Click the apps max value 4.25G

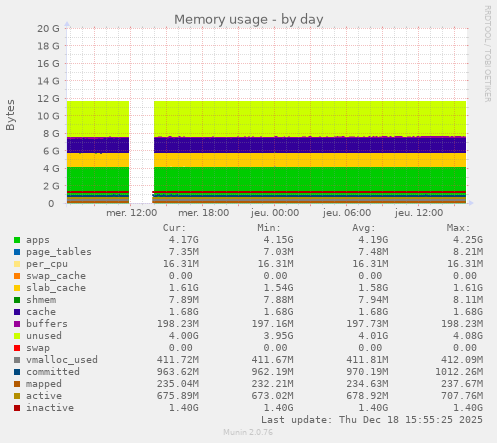coord(468,240)
